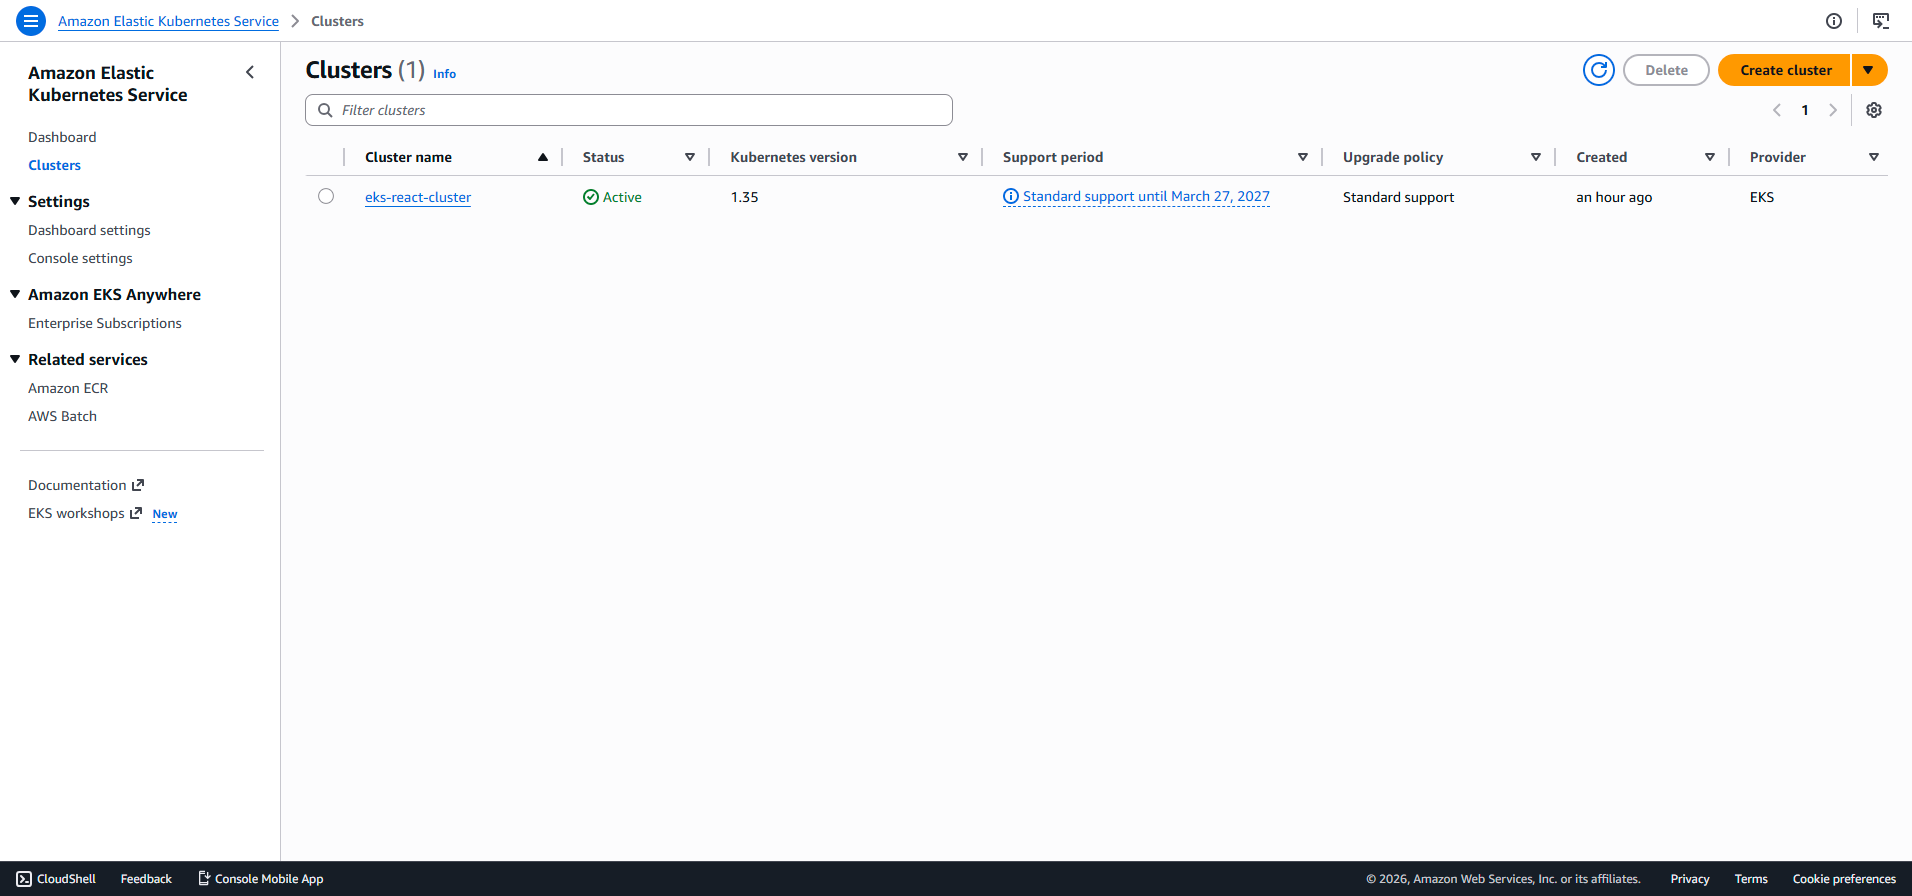Screen dimensions: 1912x896
Task: Open the screen help panel icon at top right
Action: (1881, 21)
